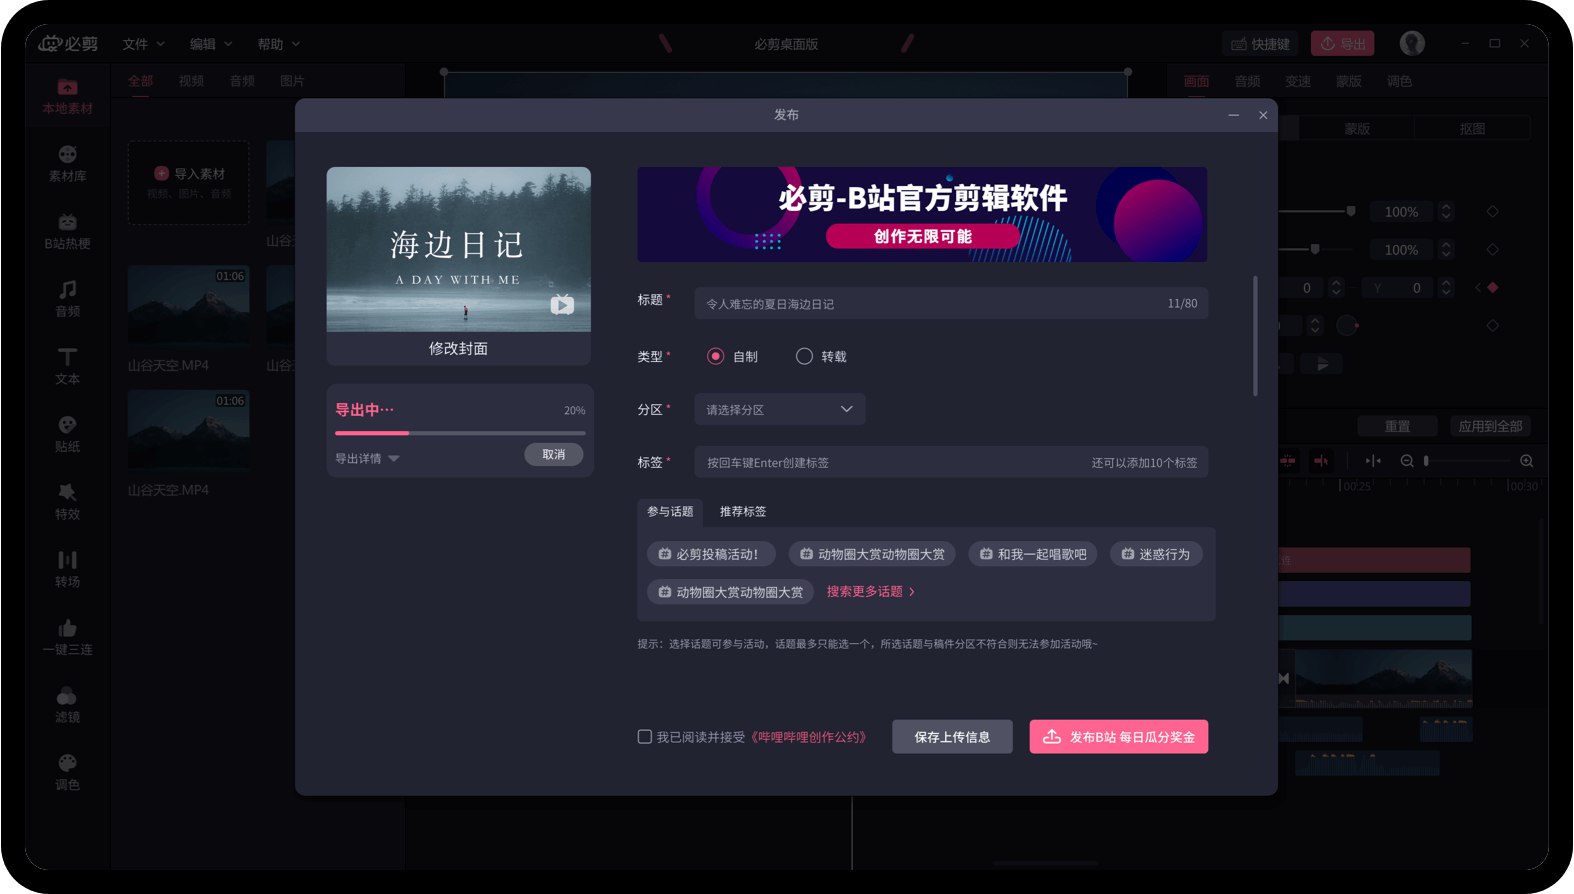Viewport: 1574px width, 894px height.
Task: Click the stepper next to Y value 0
Action: pyautogui.click(x=1446, y=288)
